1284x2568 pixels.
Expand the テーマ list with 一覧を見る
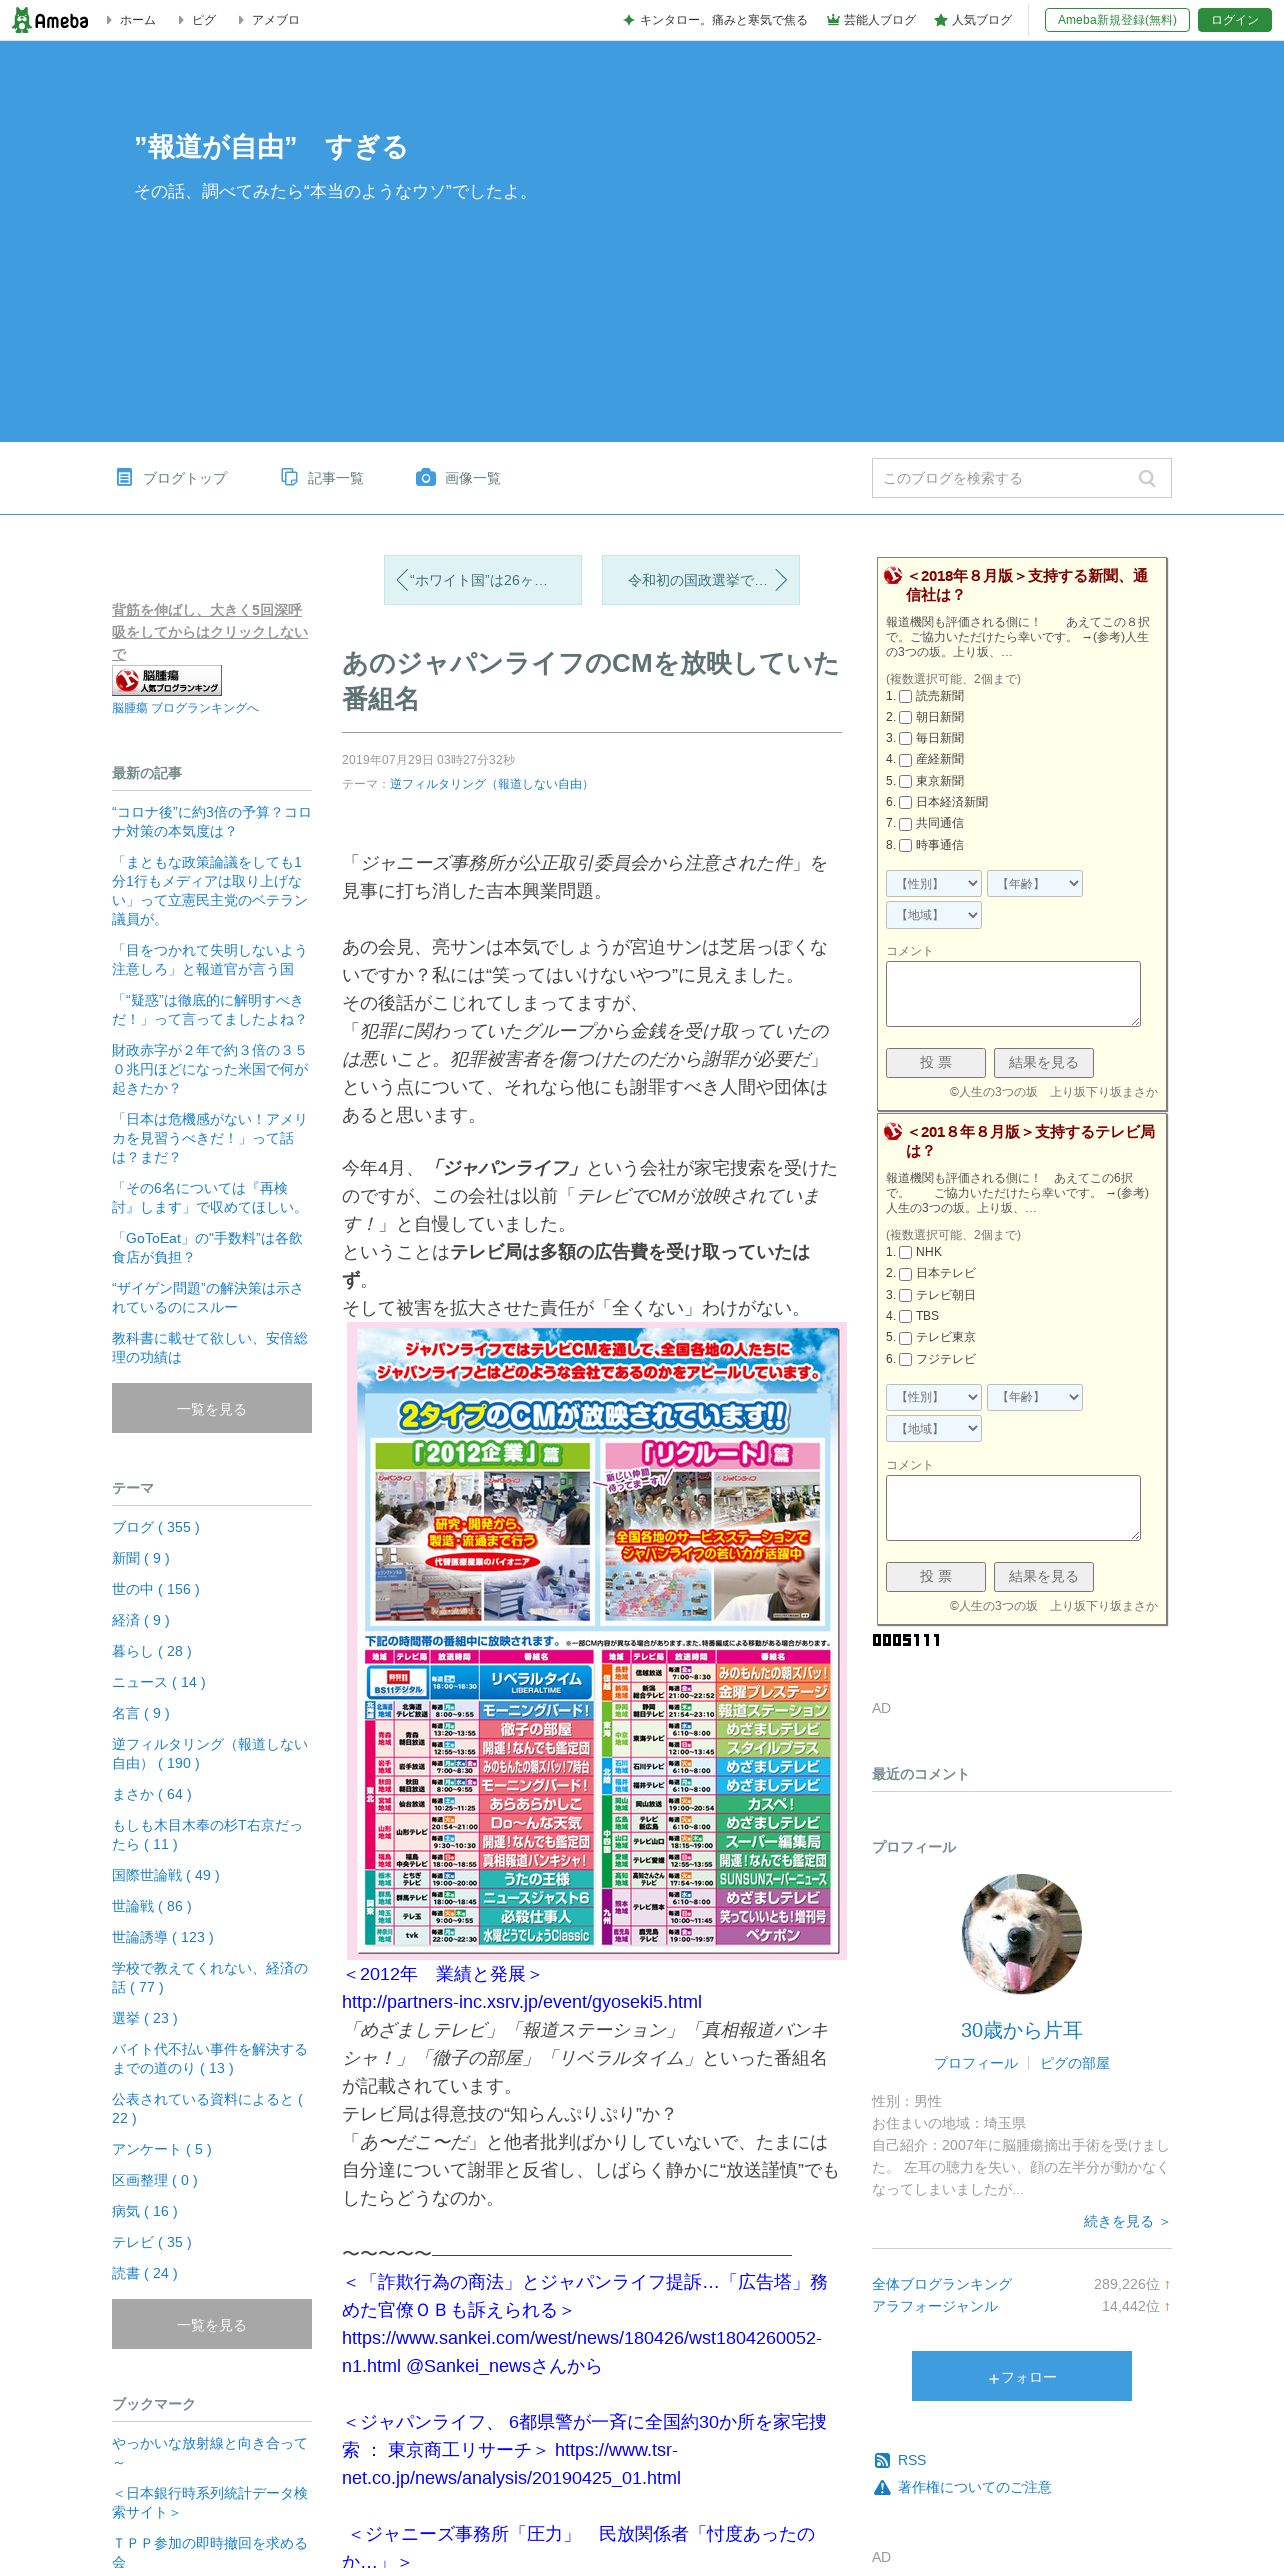(212, 2324)
